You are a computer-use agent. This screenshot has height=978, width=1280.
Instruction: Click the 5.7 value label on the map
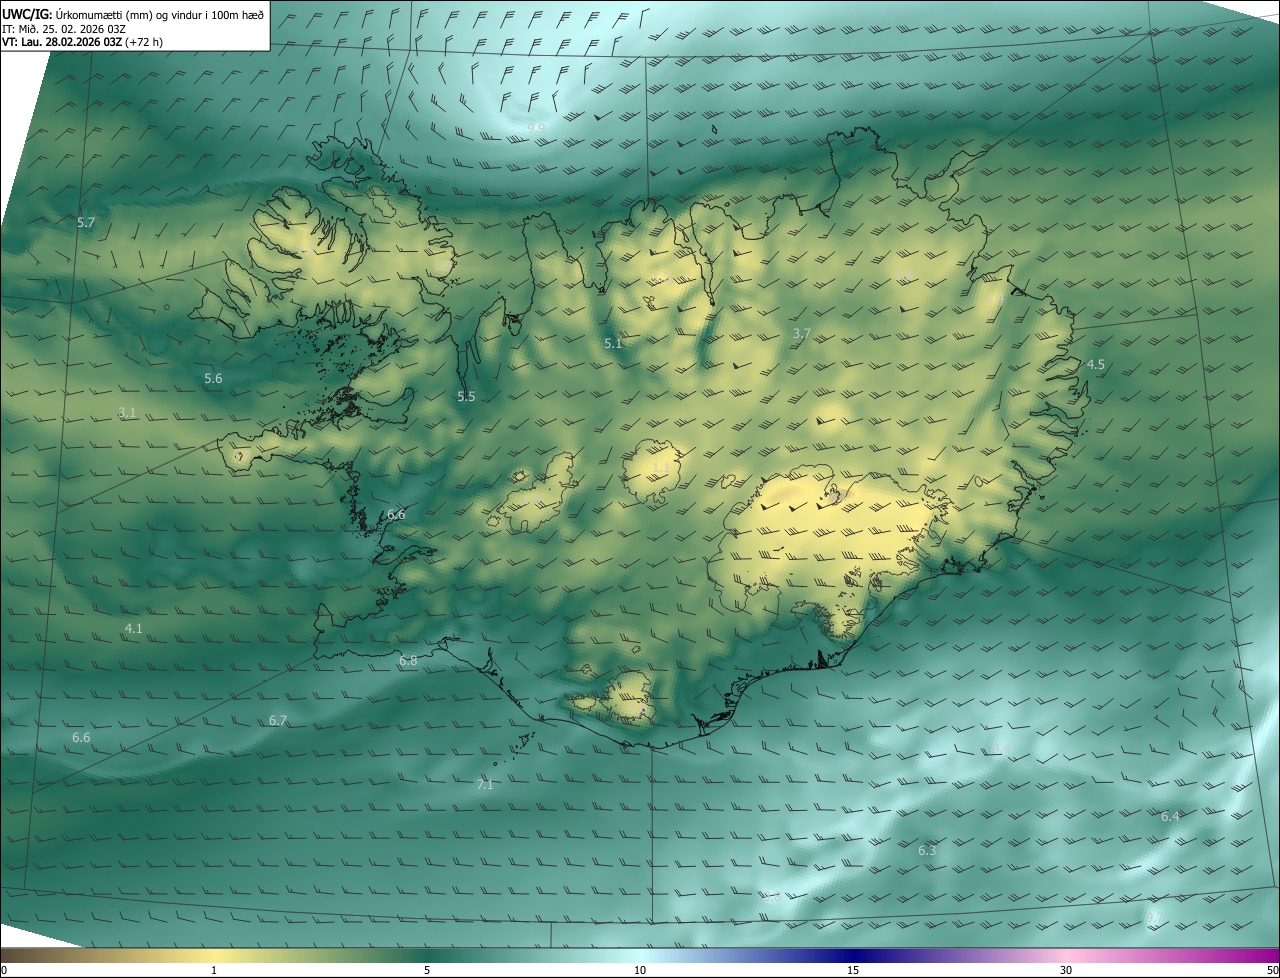tap(86, 223)
